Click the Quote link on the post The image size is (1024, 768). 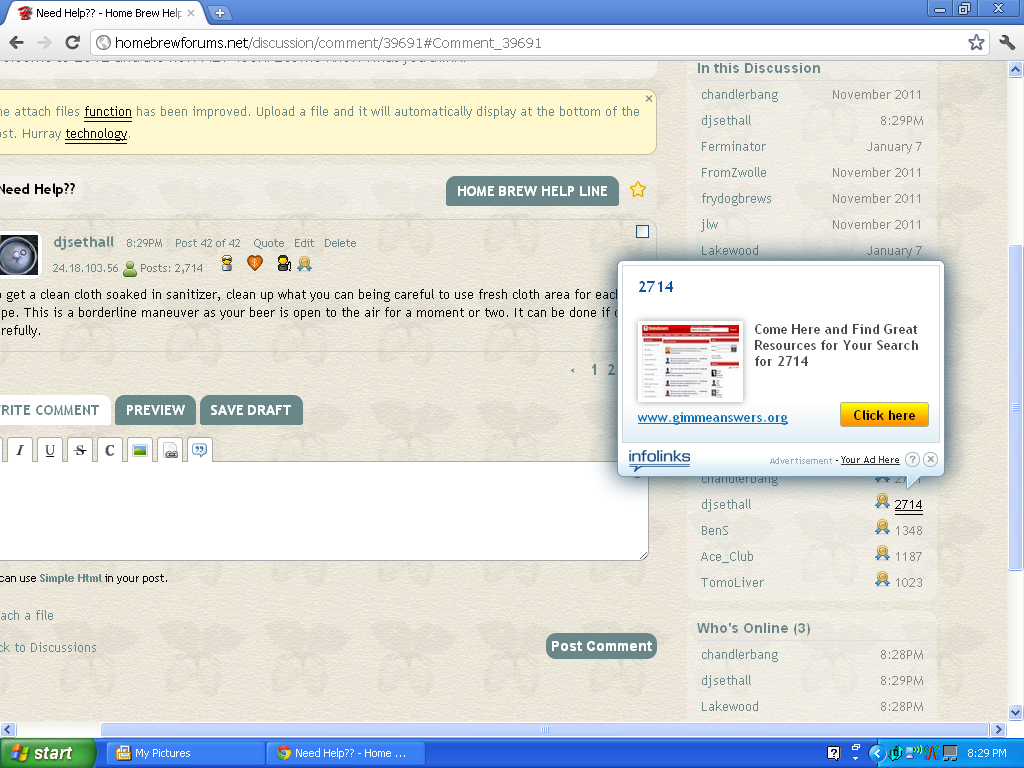(268, 243)
